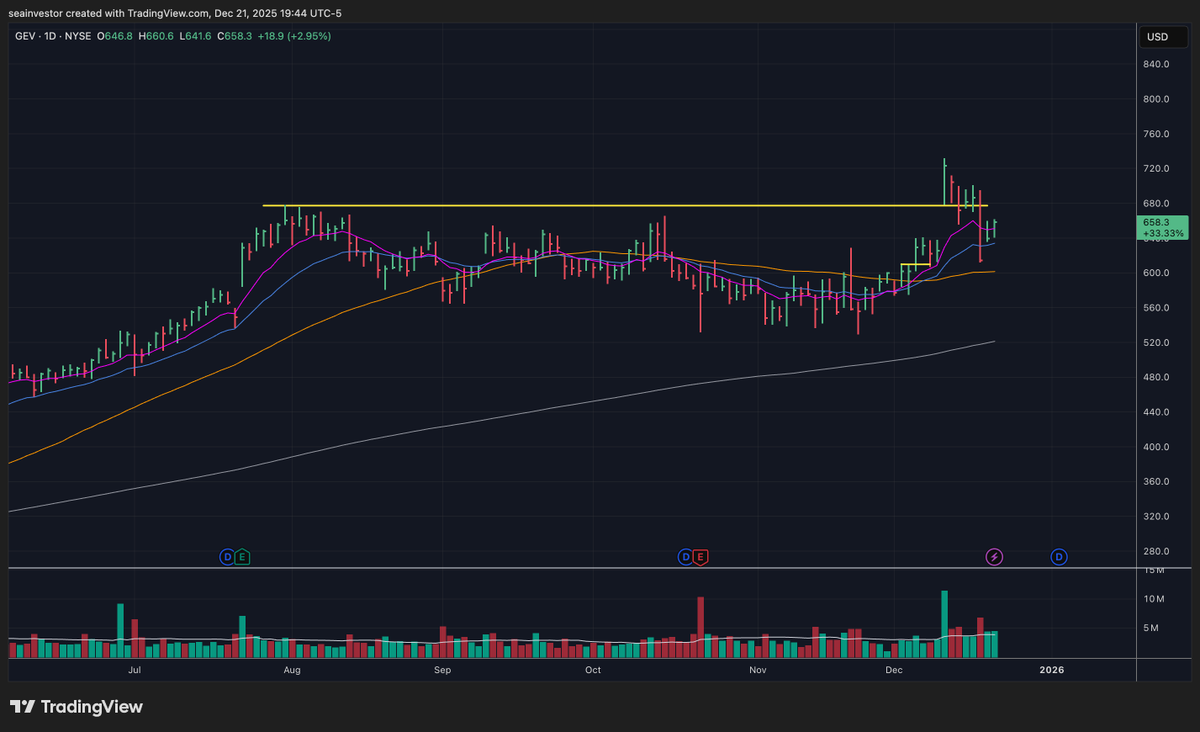Click the green earnings E marker in July
The image size is (1200, 732).
[241, 556]
